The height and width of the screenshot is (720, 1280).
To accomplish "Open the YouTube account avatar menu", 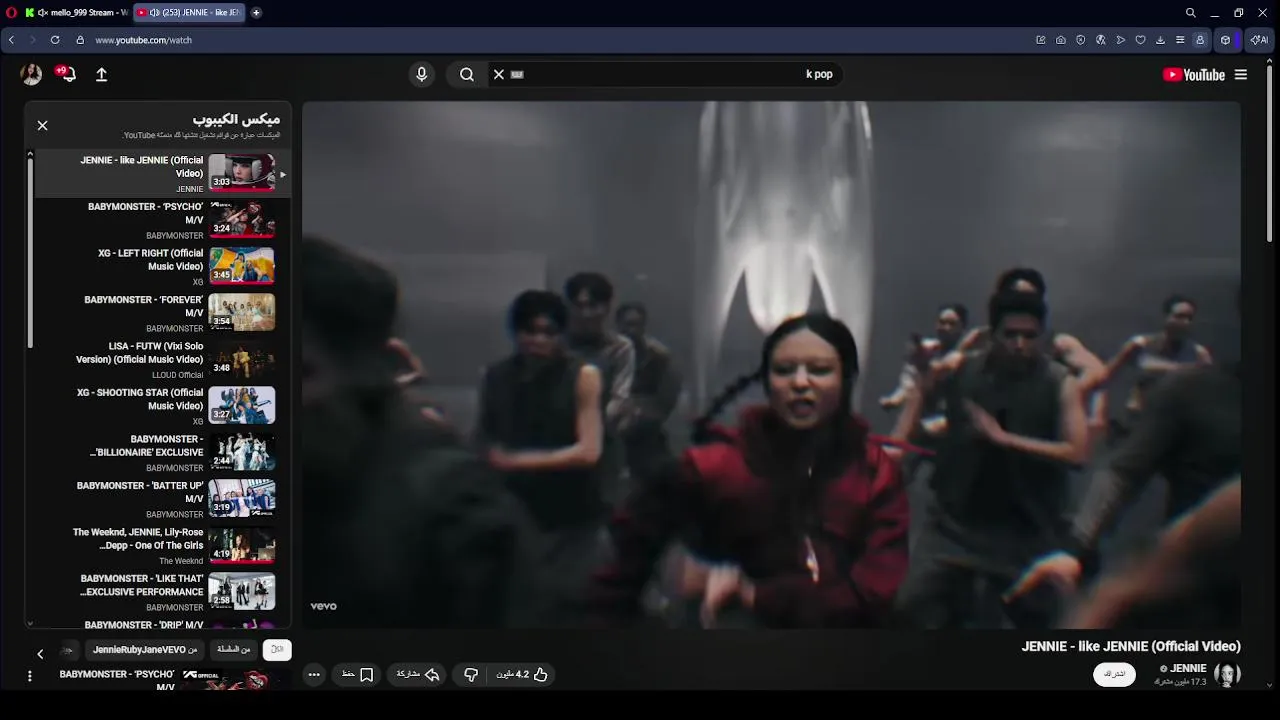I will tap(32, 74).
